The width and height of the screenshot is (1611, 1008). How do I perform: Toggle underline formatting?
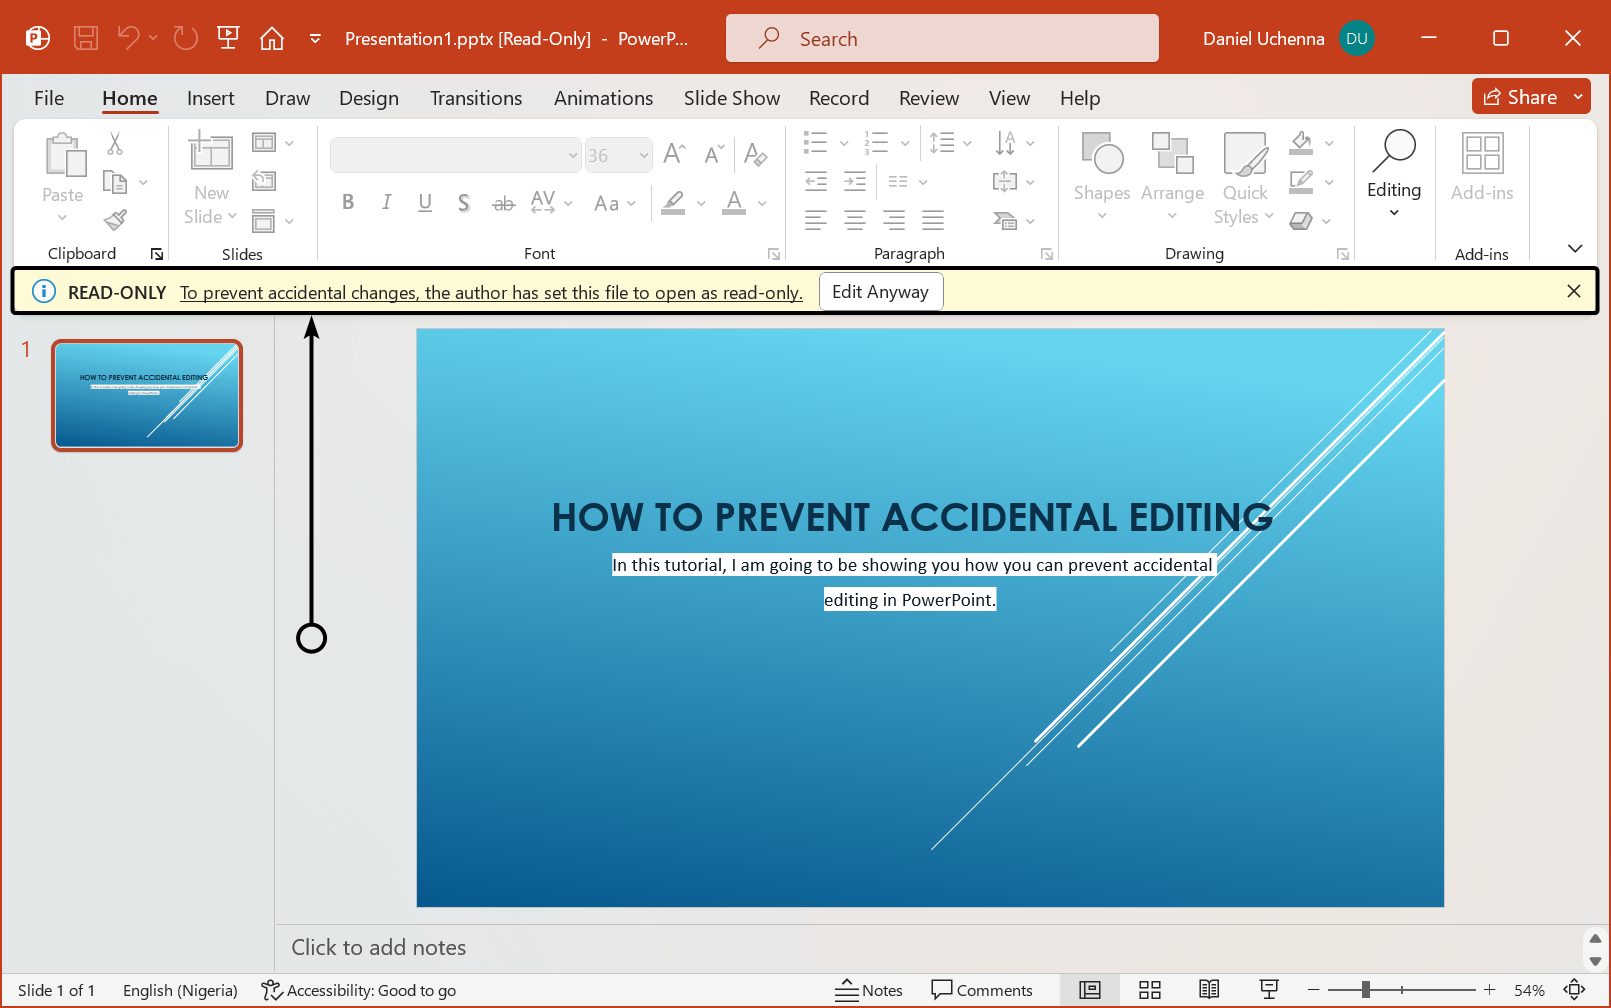[x=425, y=202]
